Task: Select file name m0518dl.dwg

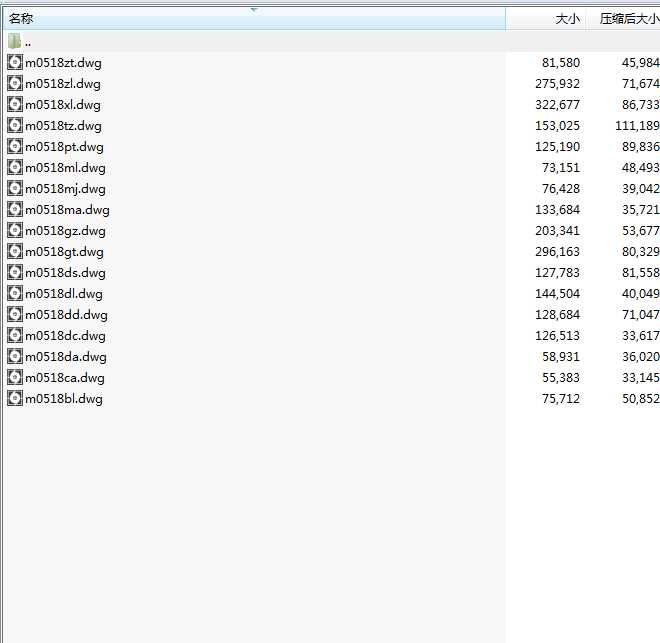Action: coord(64,295)
